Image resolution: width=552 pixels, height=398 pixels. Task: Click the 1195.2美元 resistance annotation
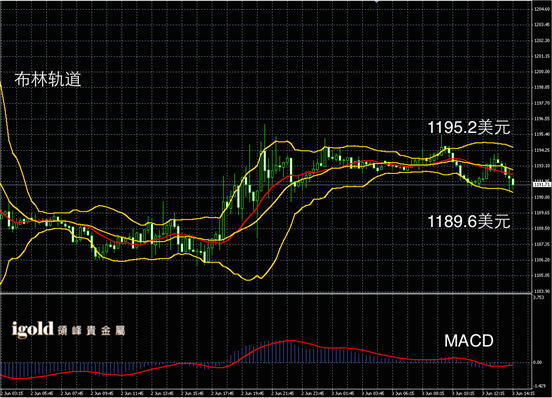point(469,127)
